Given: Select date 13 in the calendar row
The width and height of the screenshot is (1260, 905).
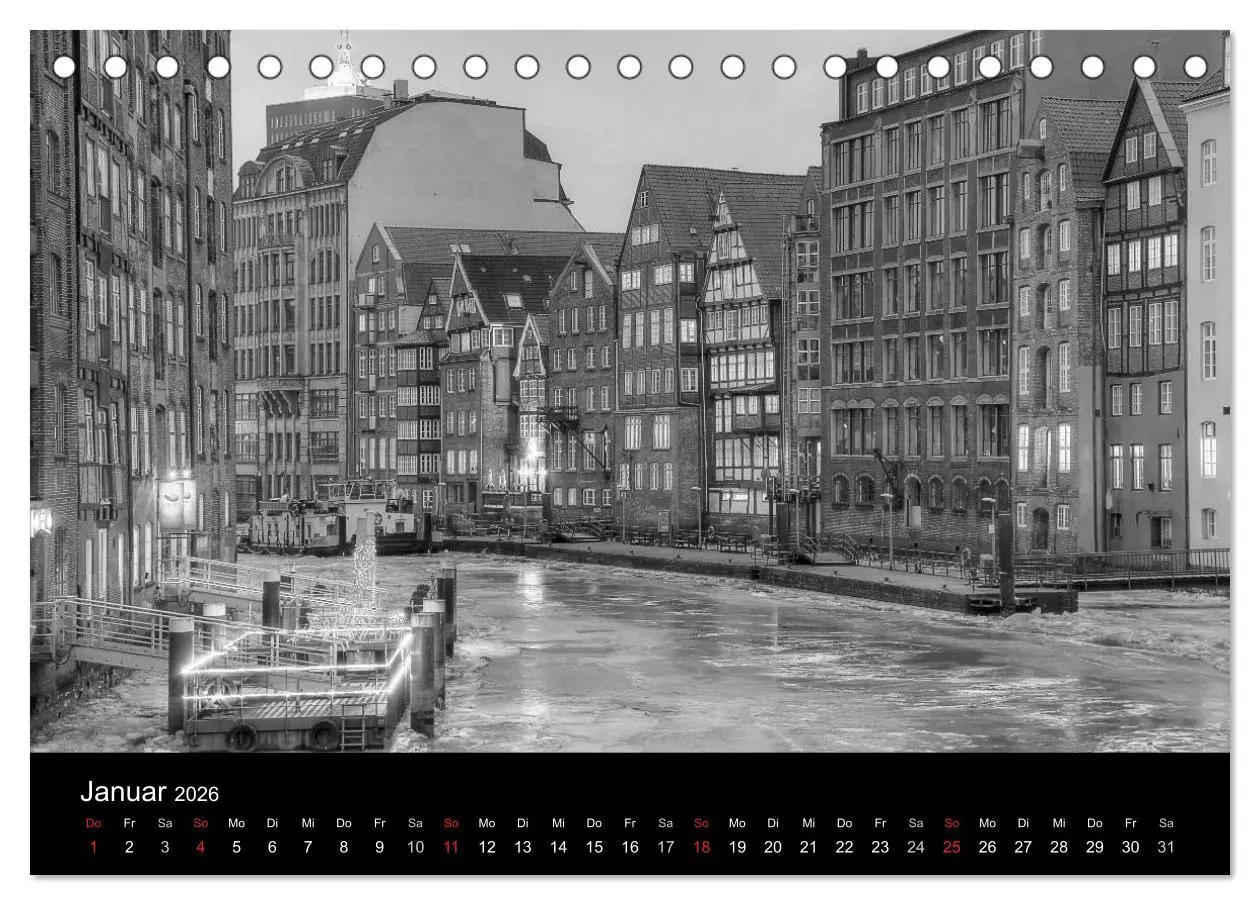Looking at the screenshot, I should click(x=523, y=847).
